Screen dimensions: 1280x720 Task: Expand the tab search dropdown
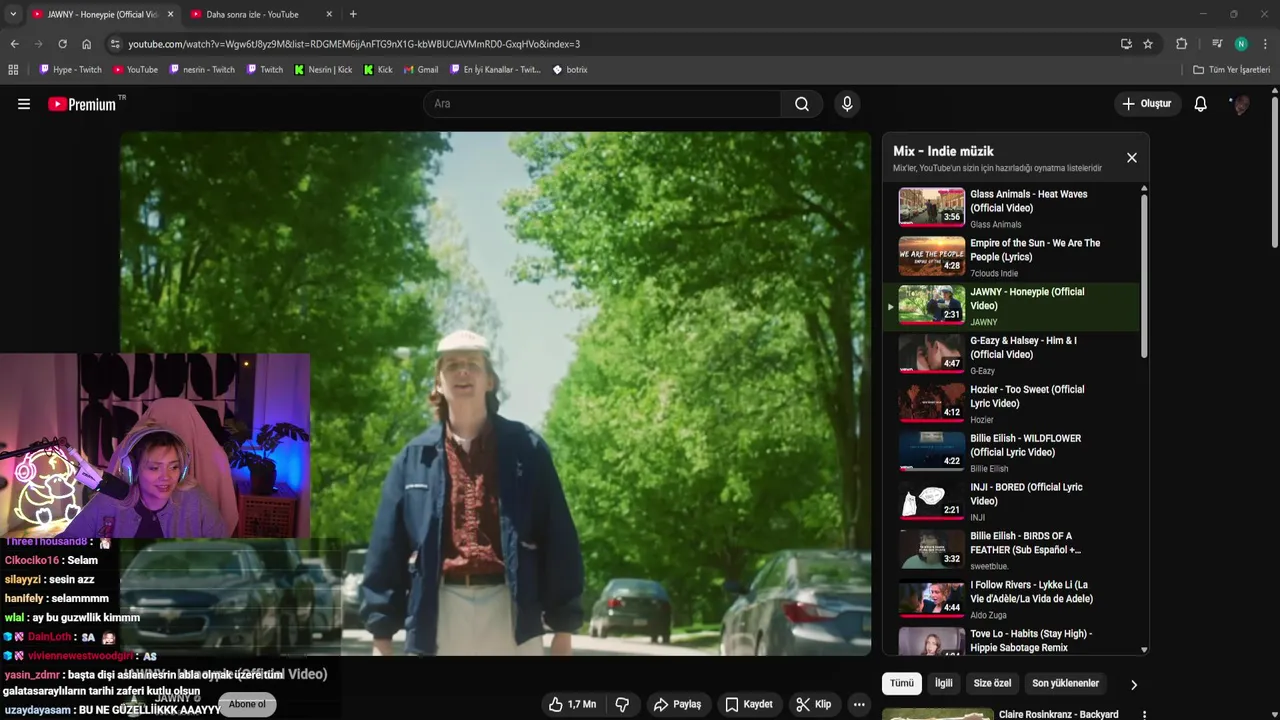pos(13,14)
